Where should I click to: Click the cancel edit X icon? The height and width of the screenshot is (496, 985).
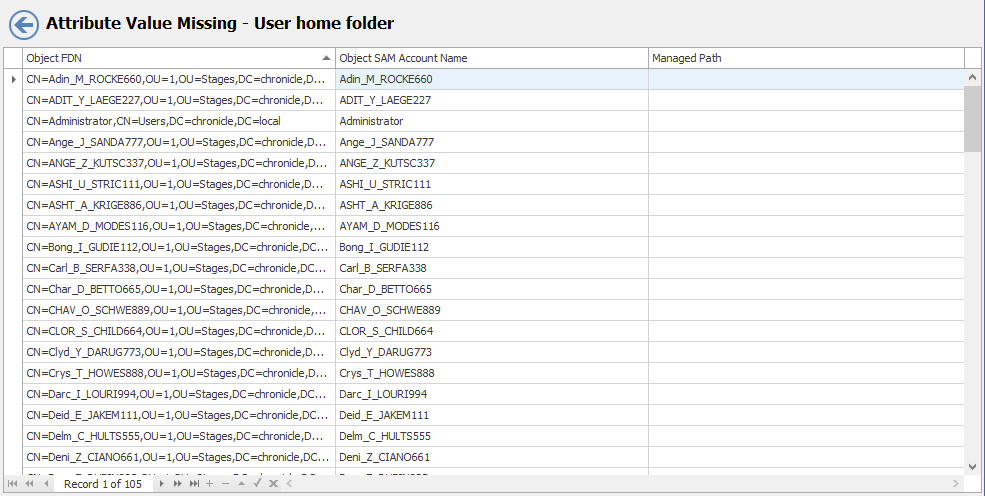tap(273, 484)
